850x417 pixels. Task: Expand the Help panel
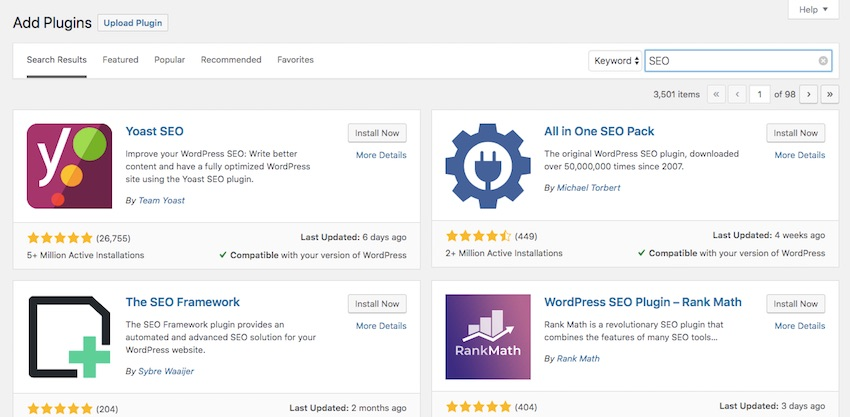click(x=814, y=9)
